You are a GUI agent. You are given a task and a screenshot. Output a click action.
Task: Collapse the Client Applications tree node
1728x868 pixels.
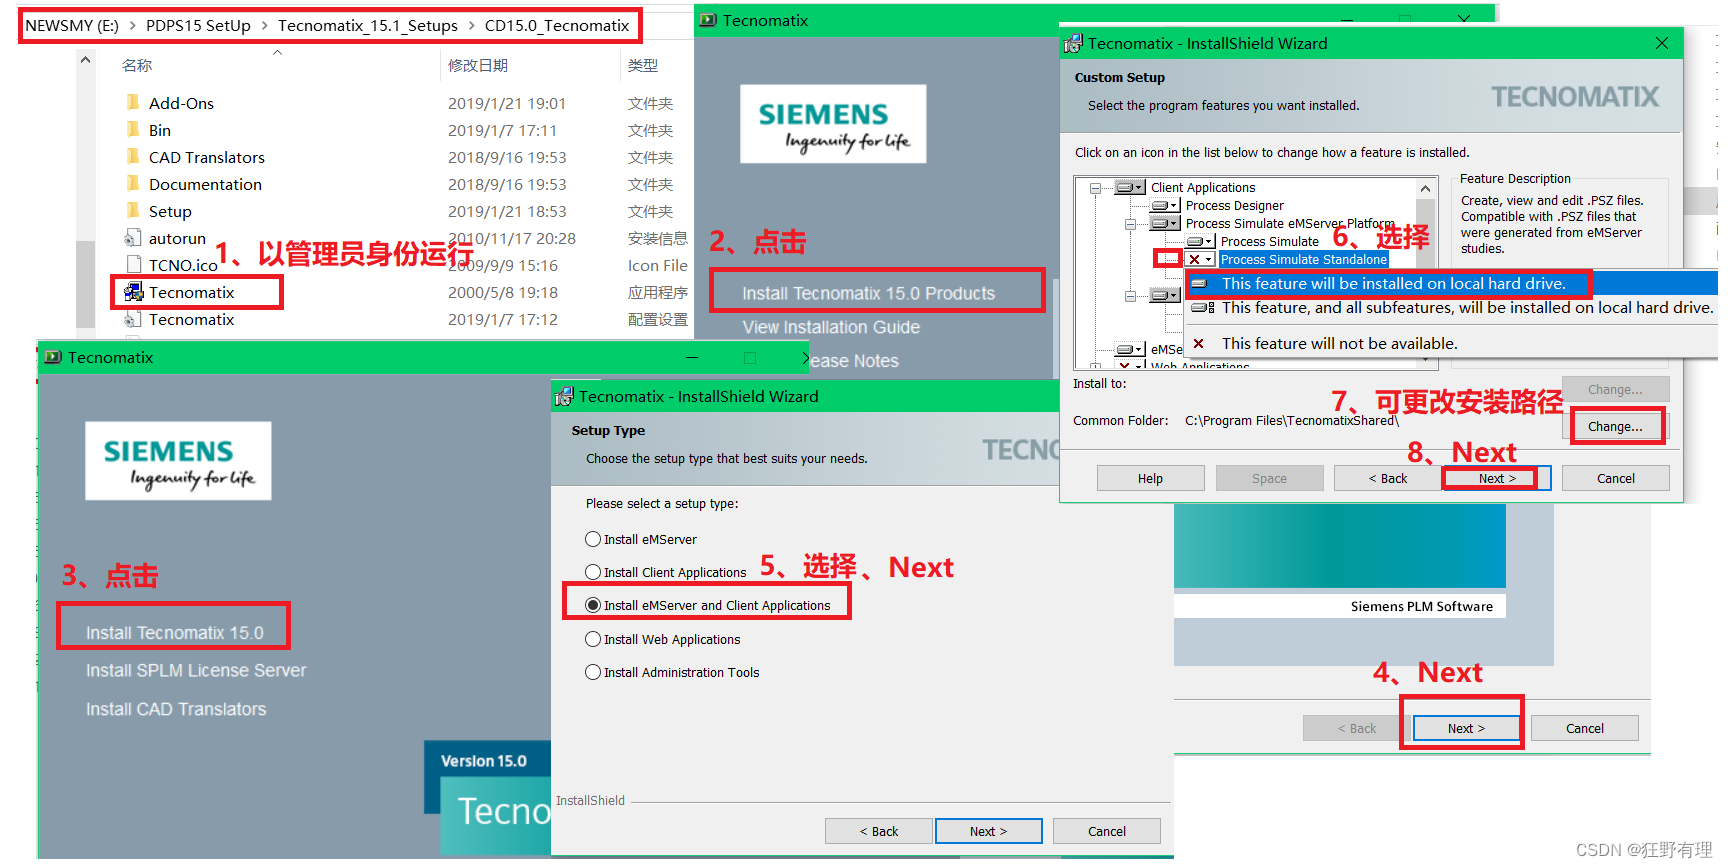[x=1096, y=188]
